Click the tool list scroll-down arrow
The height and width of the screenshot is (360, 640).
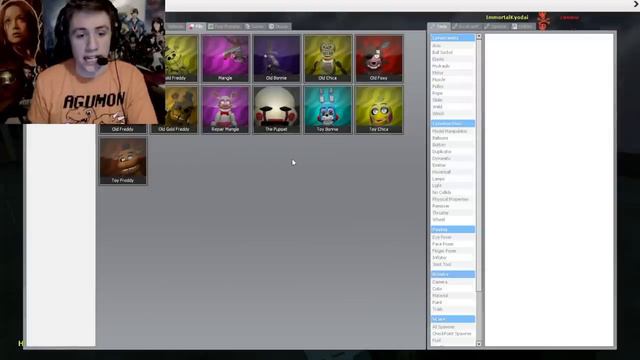479,344
